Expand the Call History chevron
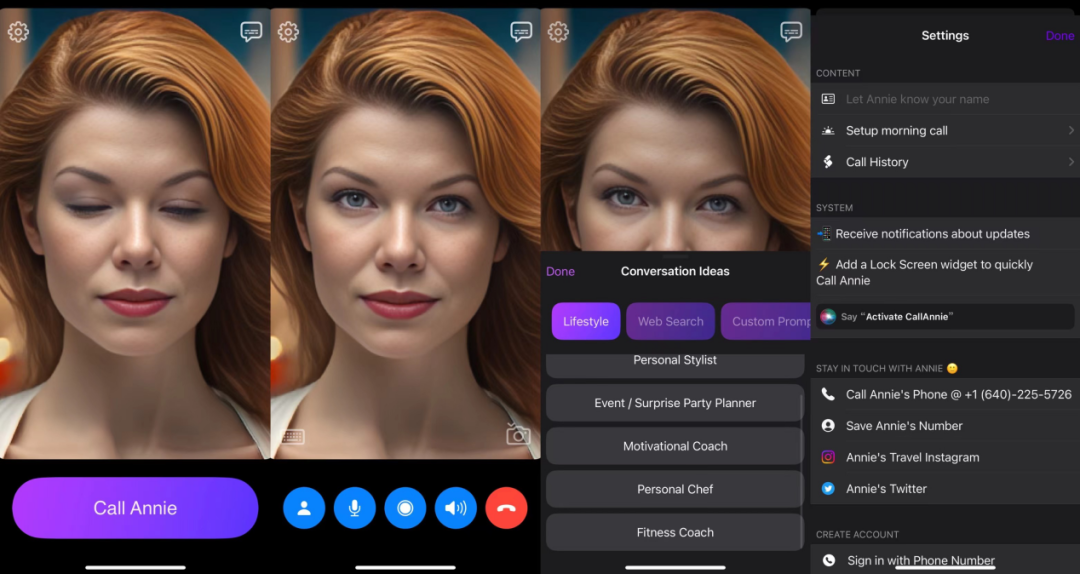The height and width of the screenshot is (574, 1080). 1071,162
